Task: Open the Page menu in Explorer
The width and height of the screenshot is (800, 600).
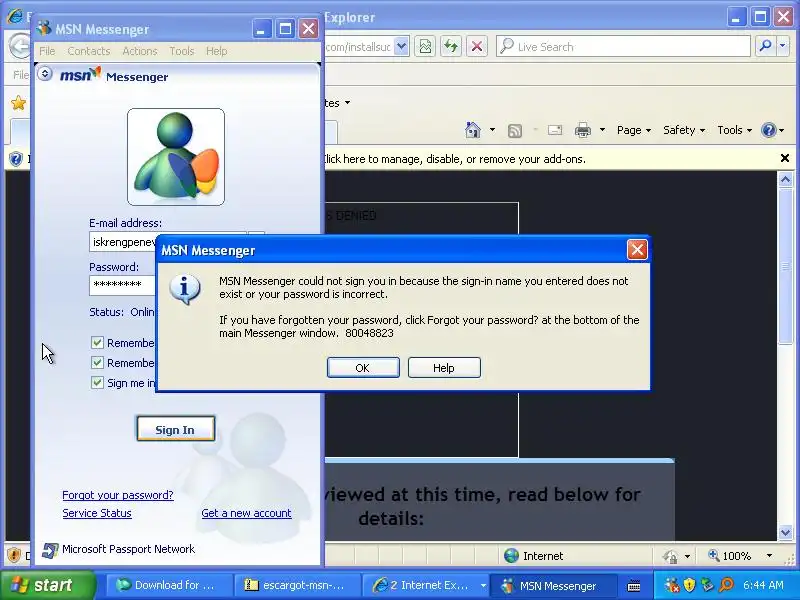Action: click(x=634, y=130)
